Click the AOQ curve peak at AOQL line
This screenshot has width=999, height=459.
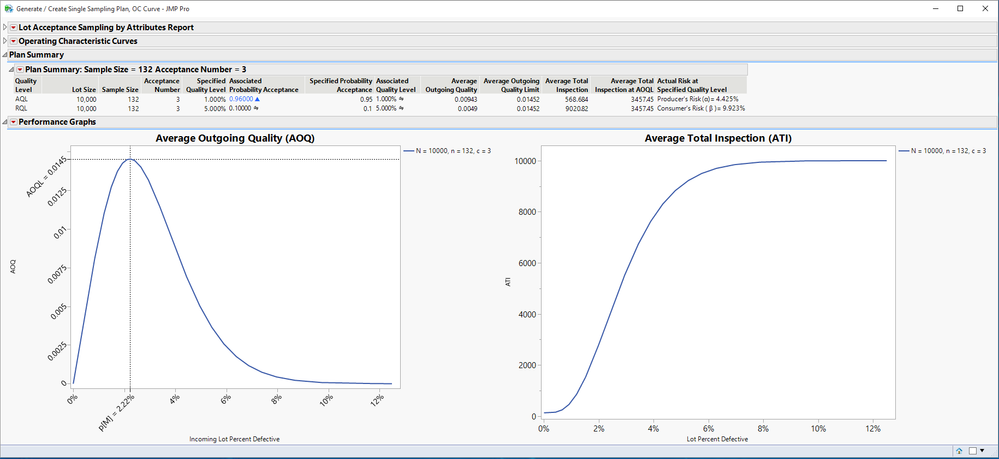tap(130, 159)
